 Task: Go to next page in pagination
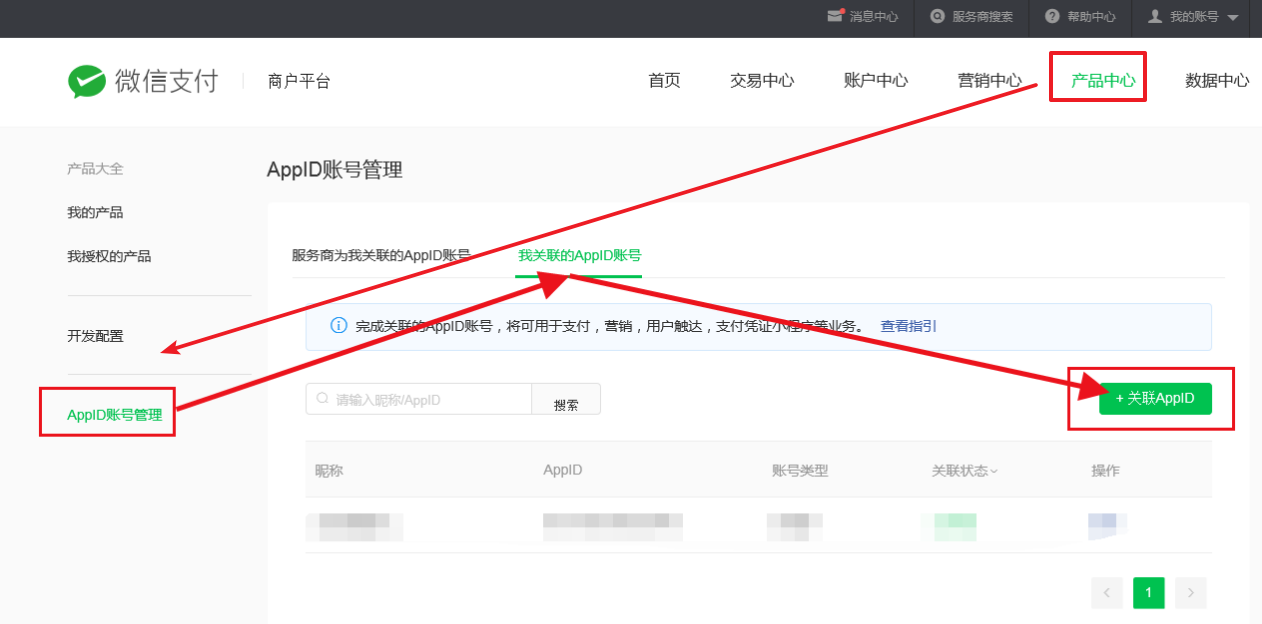tap(1190, 593)
